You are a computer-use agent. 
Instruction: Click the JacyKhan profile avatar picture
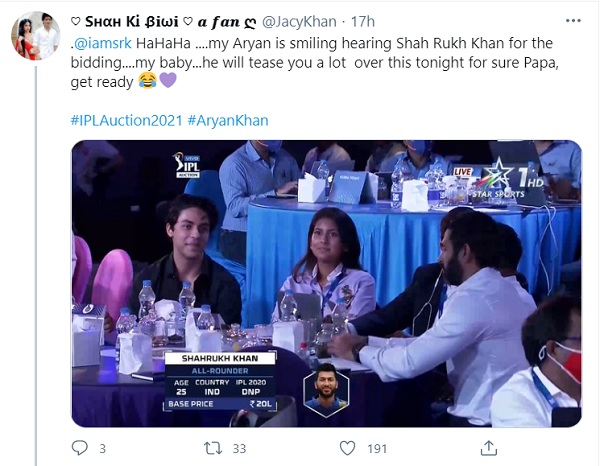point(35,35)
